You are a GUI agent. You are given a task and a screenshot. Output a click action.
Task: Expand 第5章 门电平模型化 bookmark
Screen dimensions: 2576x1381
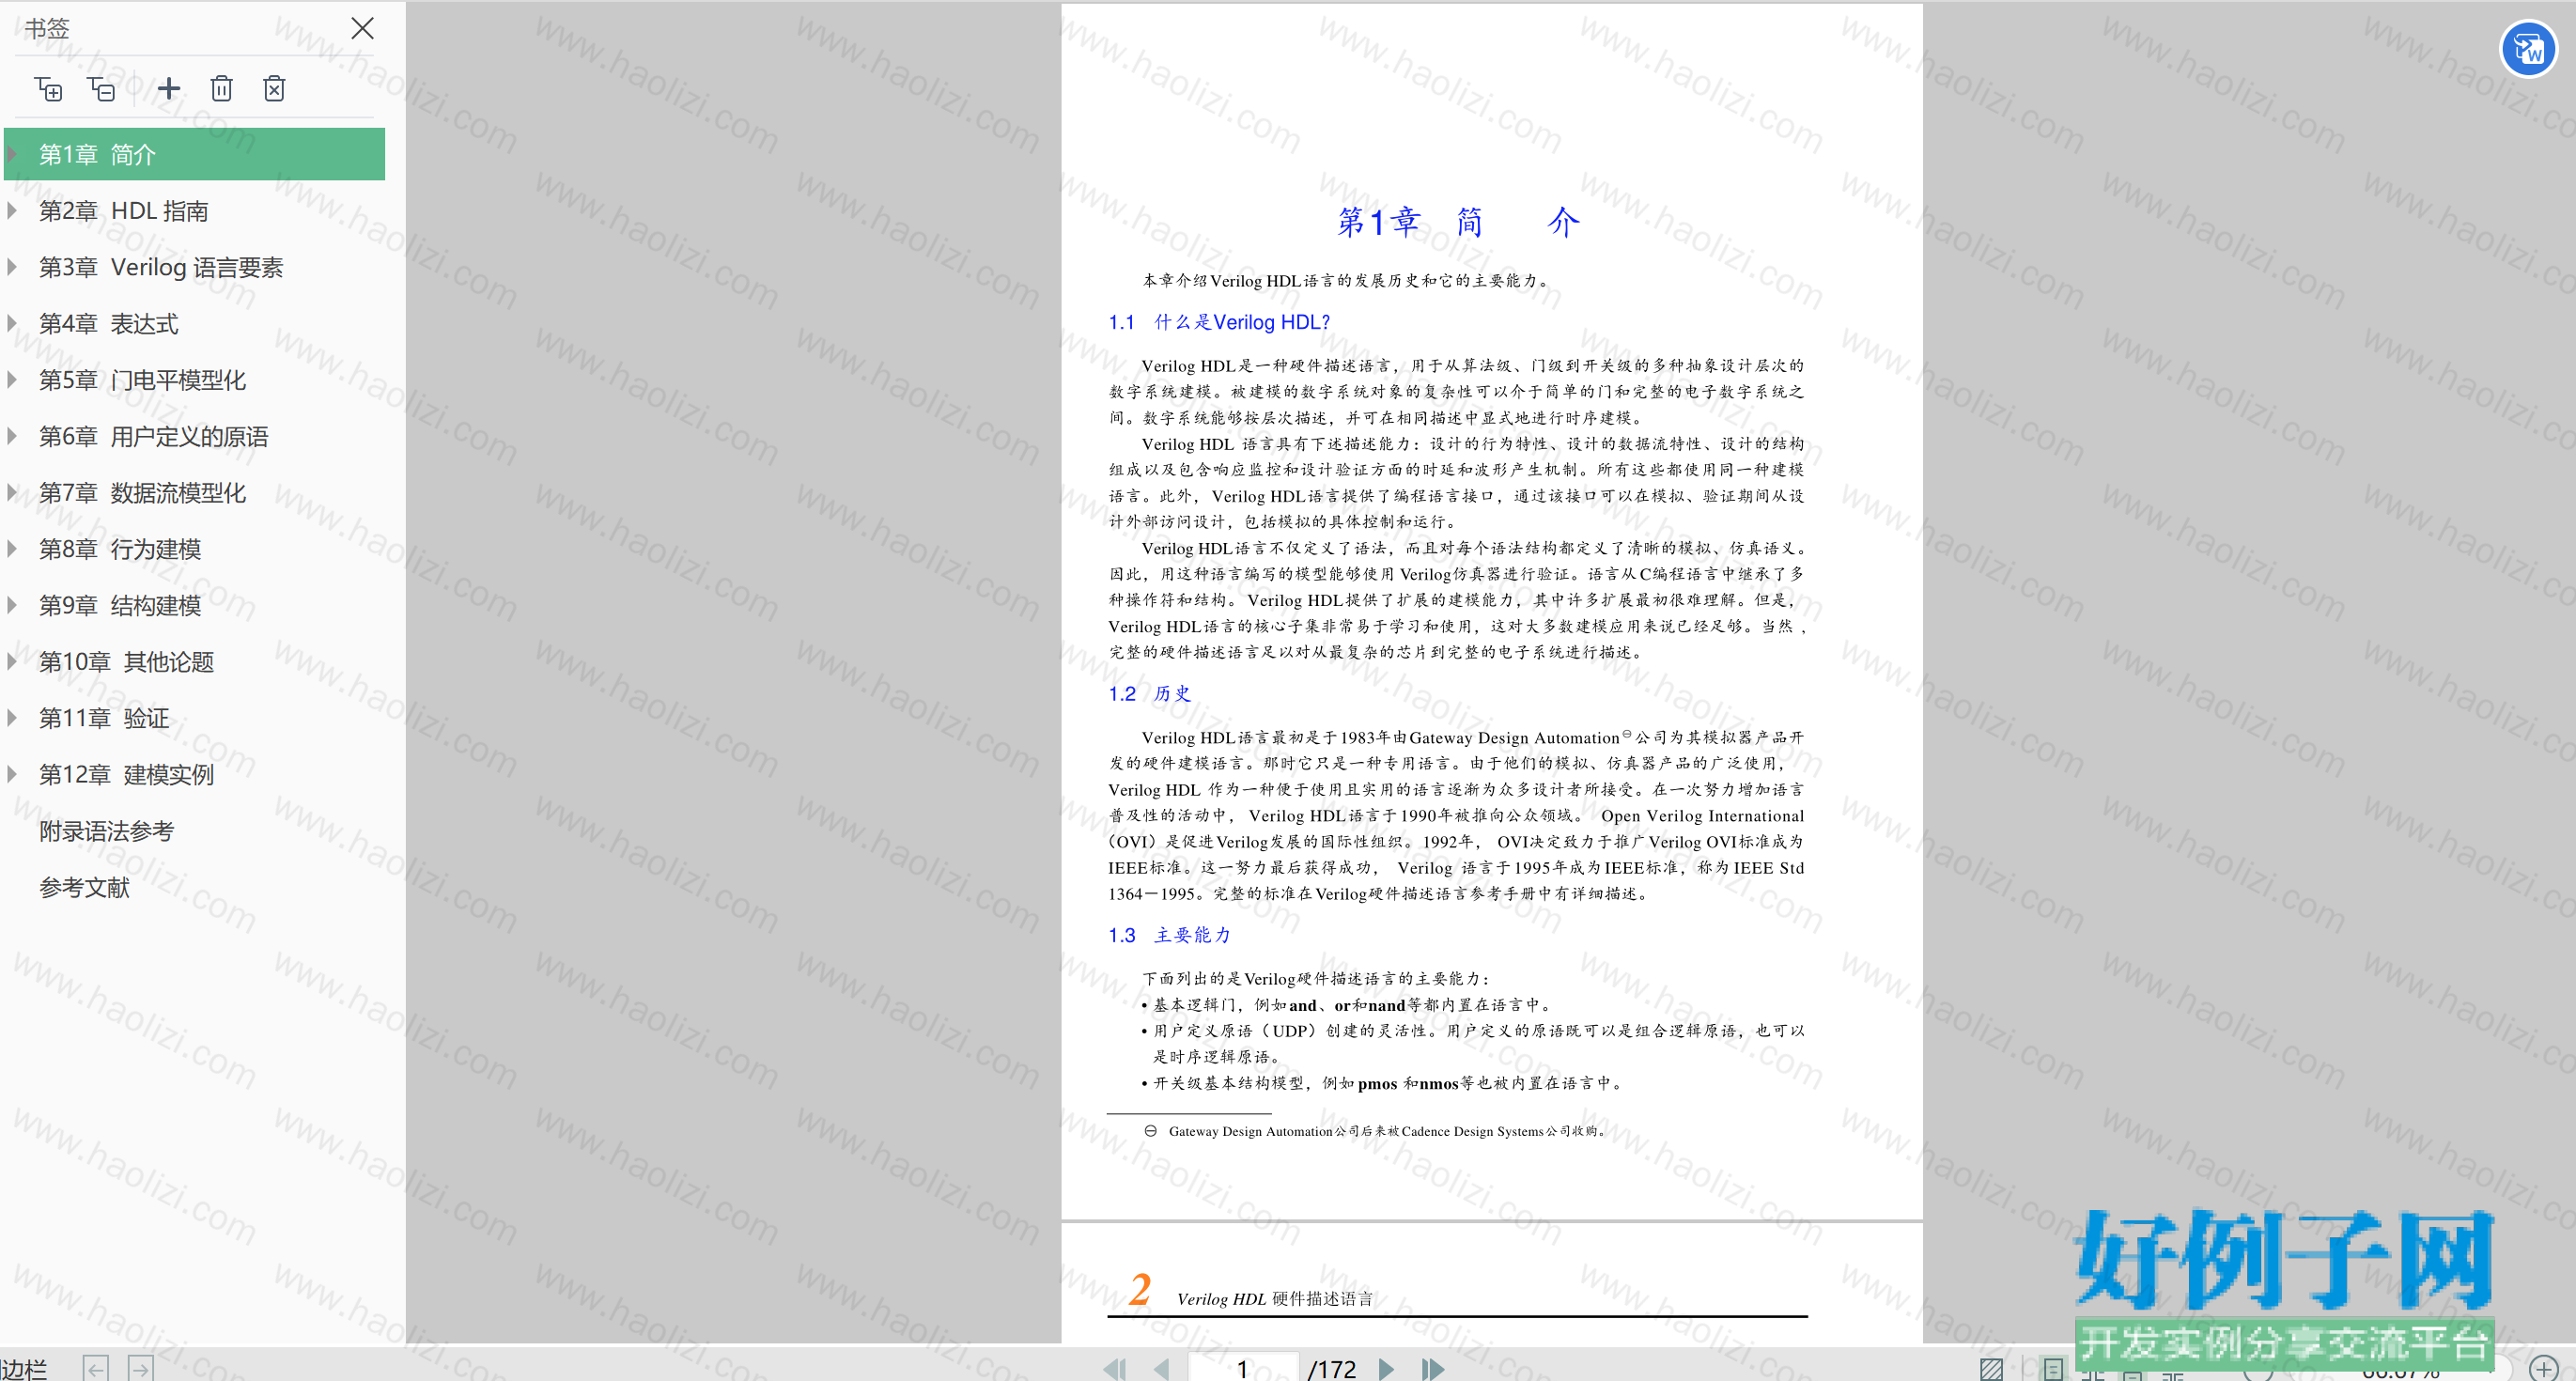click(12, 379)
